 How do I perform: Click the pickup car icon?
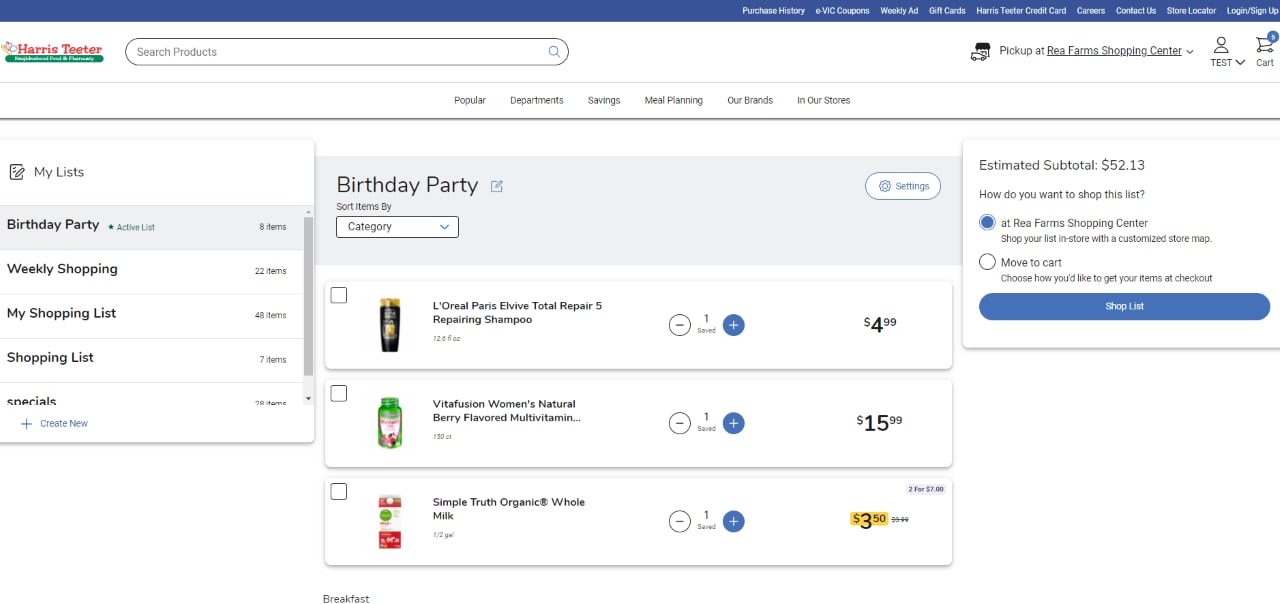point(980,51)
